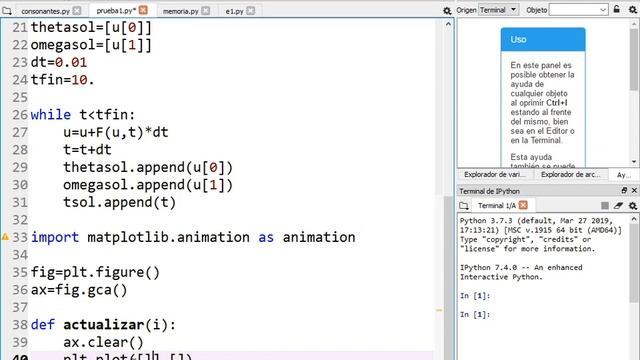This screenshot has width=640, height=360.
Task: Click the 'omegasol=[u[1]]' line
Action: pyautogui.click(x=91, y=45)
